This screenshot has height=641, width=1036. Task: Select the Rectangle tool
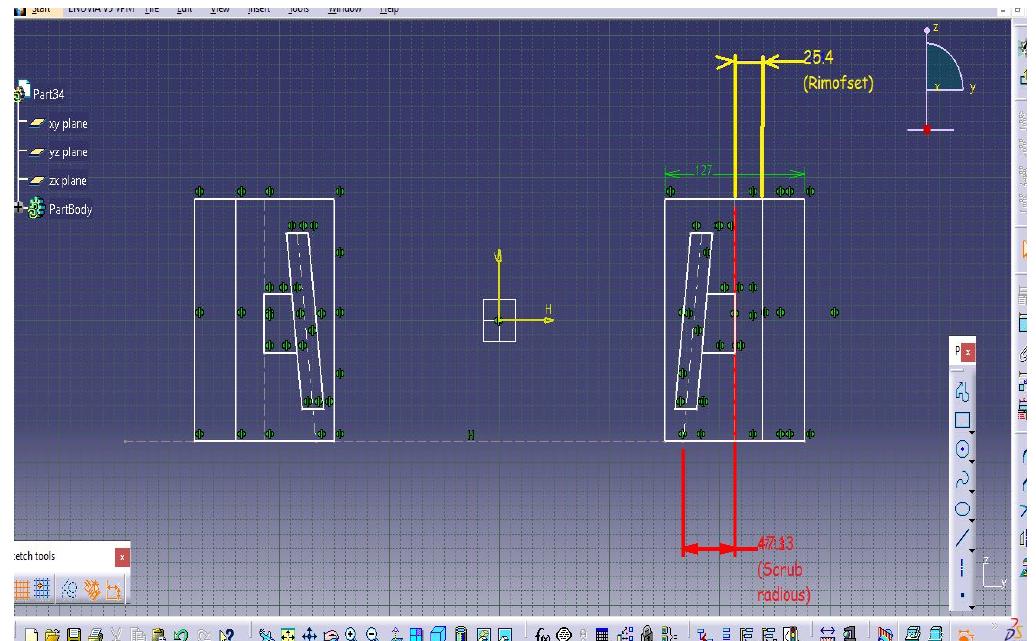(962, 420)
